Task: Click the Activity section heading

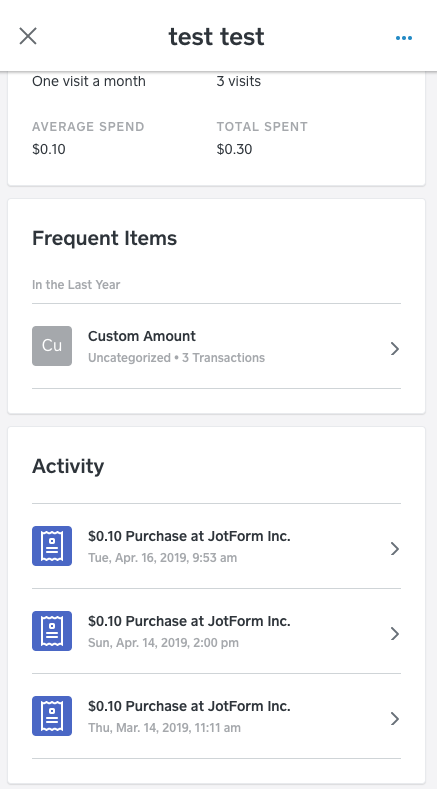Action: coord(68,466)
